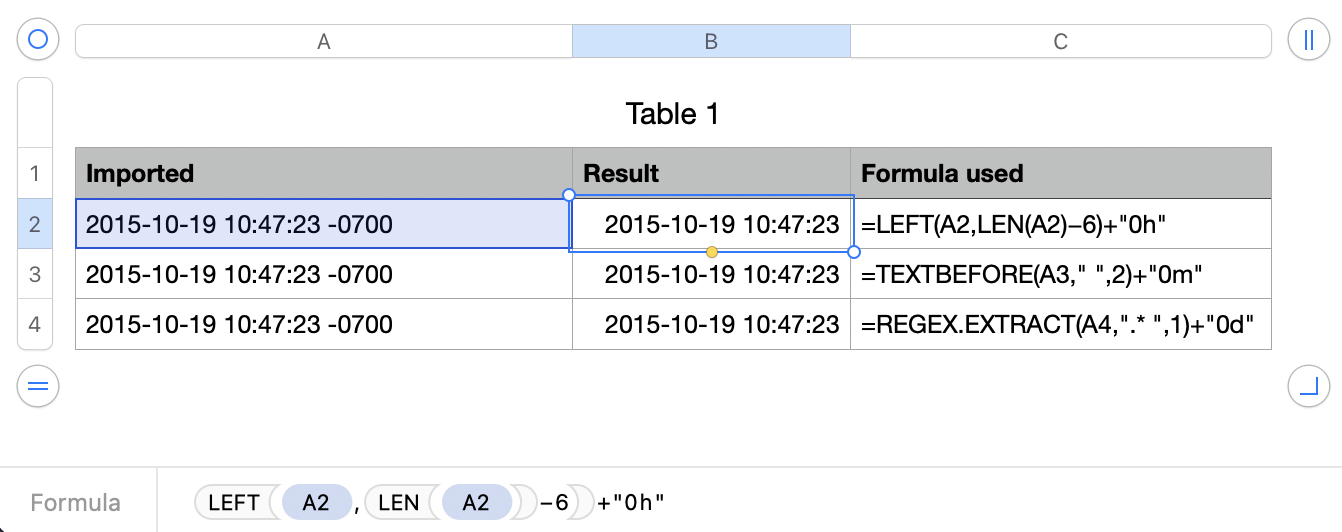Click the add row handle icon
The image size is (1342, 532).
coord(38,385)
